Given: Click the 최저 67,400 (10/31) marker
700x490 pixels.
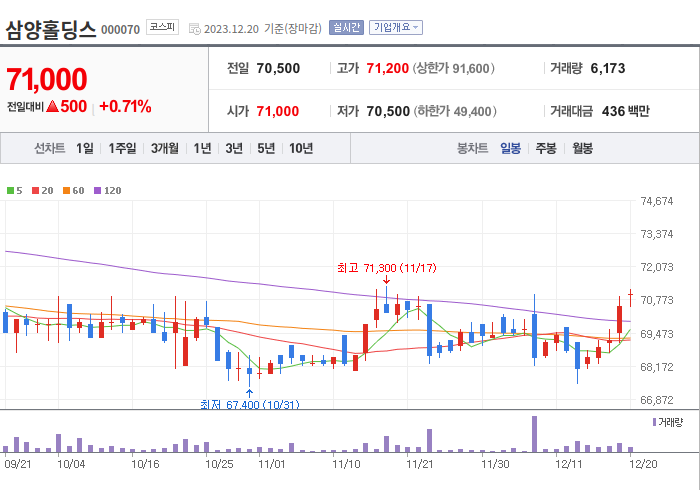Looking at the screenshot, I should (x=250, y=404).
